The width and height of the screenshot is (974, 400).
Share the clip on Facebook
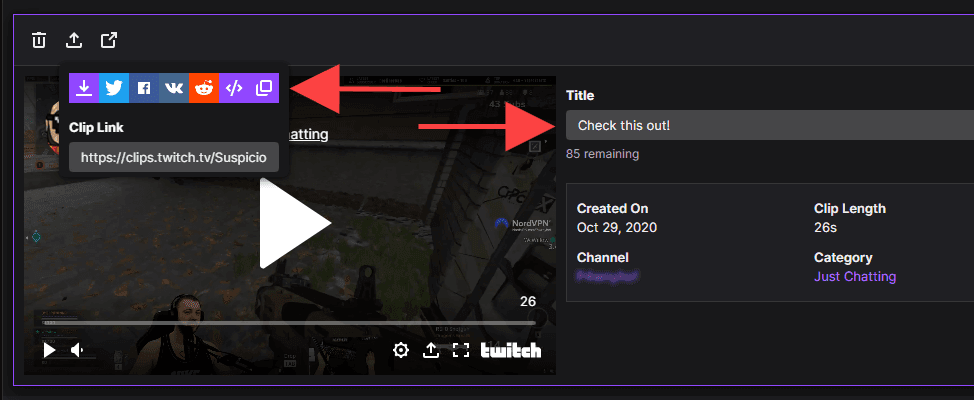click(143, 88)
